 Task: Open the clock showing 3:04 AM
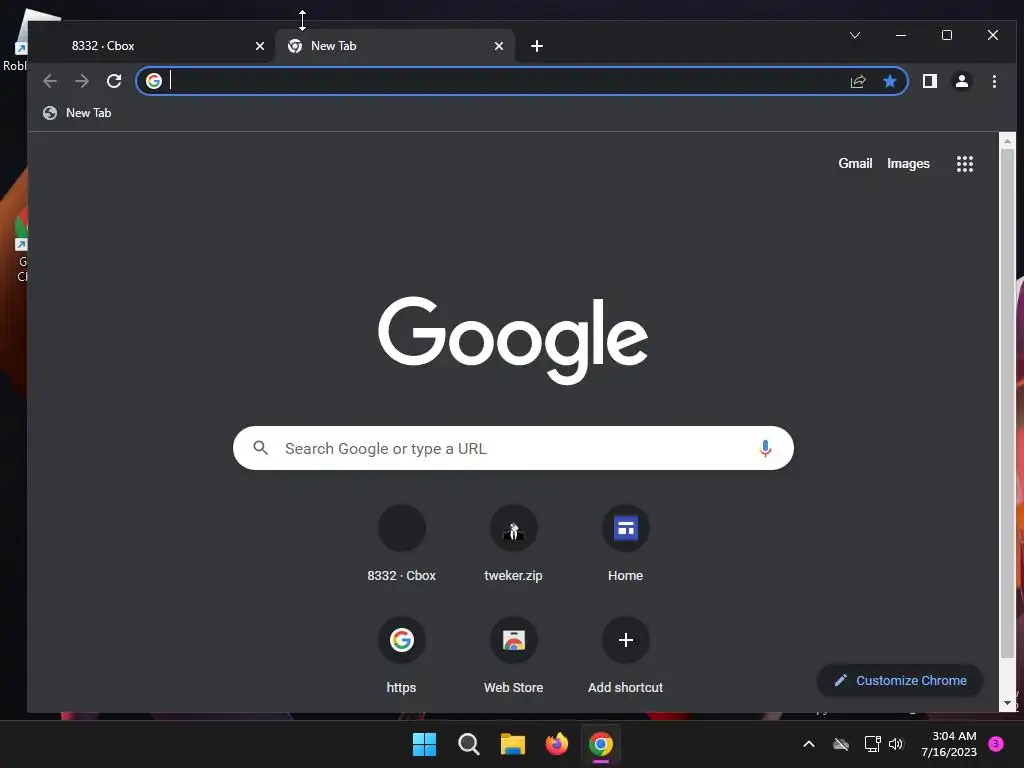[x=949, y=744]
